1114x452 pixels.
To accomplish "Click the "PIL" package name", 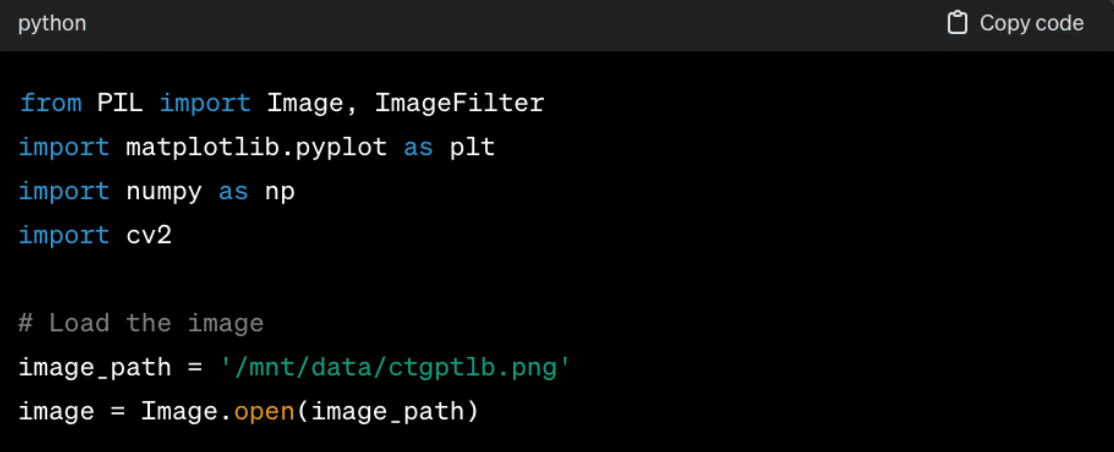I will click(119, 103).
